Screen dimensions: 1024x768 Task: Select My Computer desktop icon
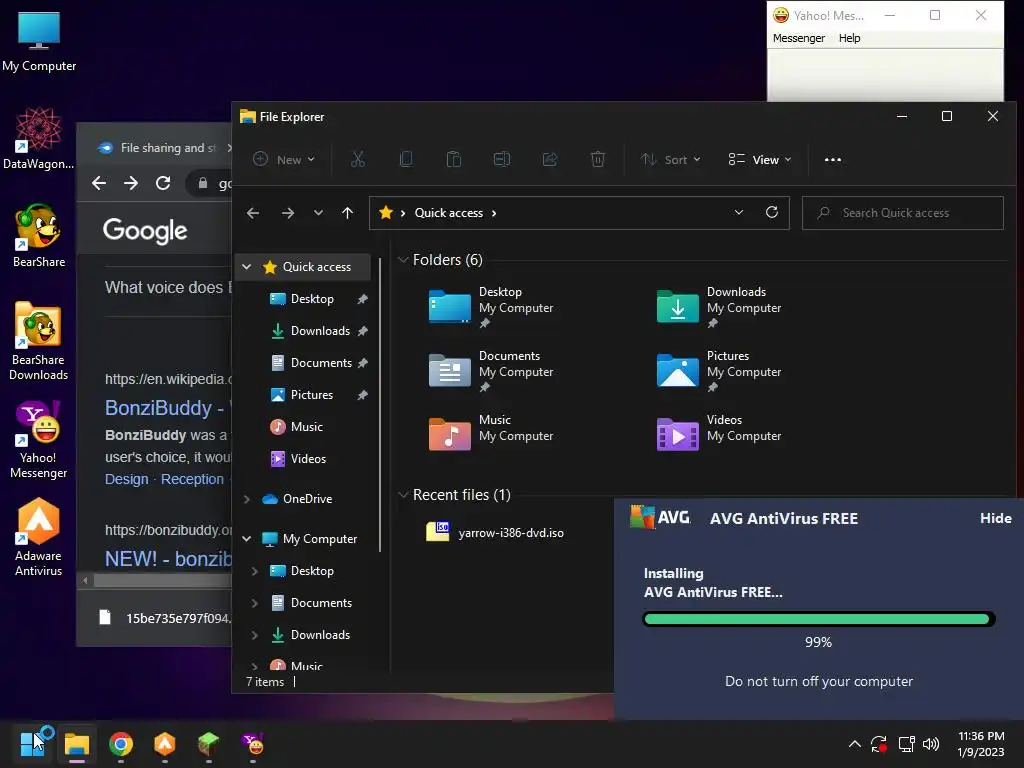pos(39,42)
